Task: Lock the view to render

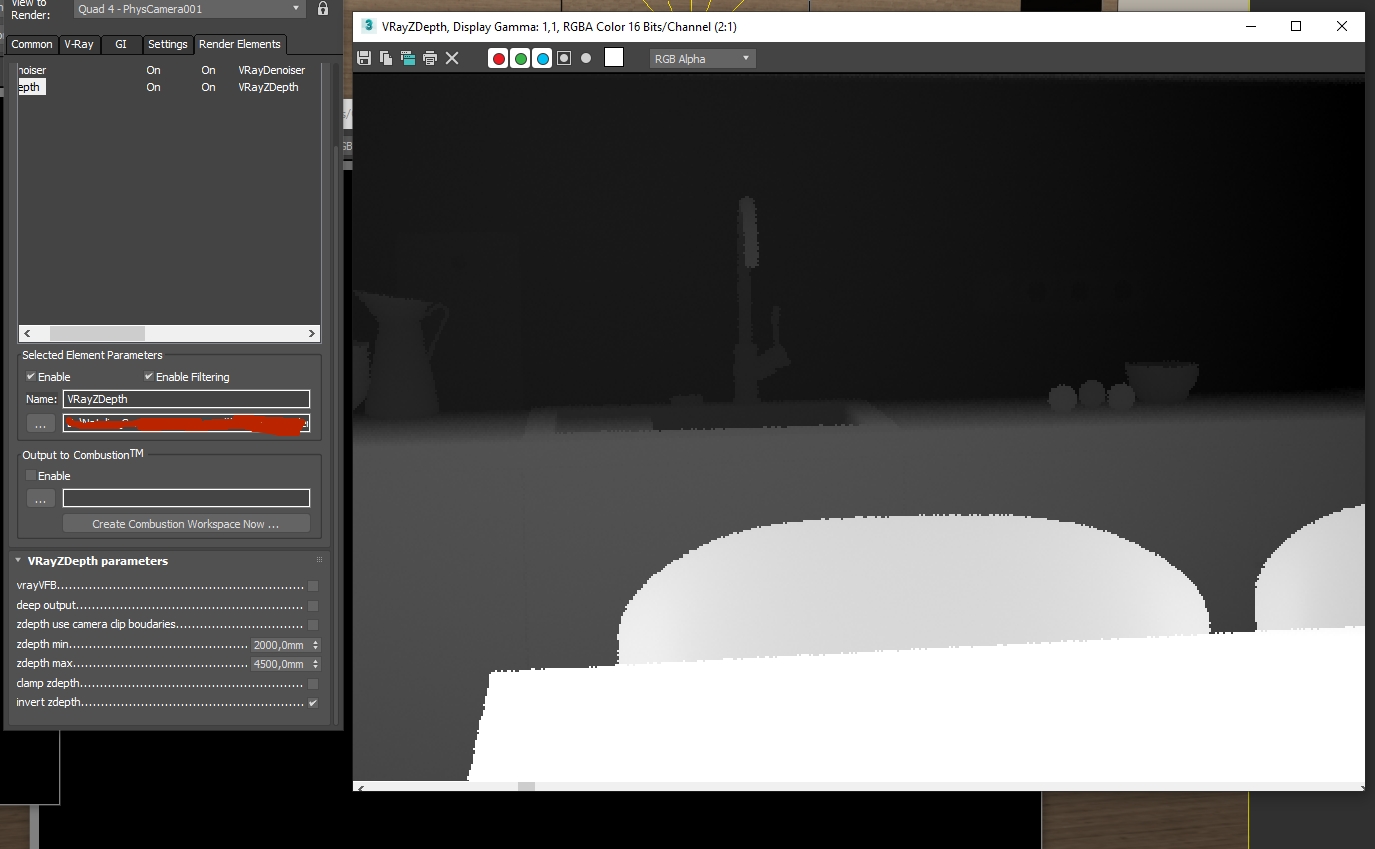Action: [323, 9]
